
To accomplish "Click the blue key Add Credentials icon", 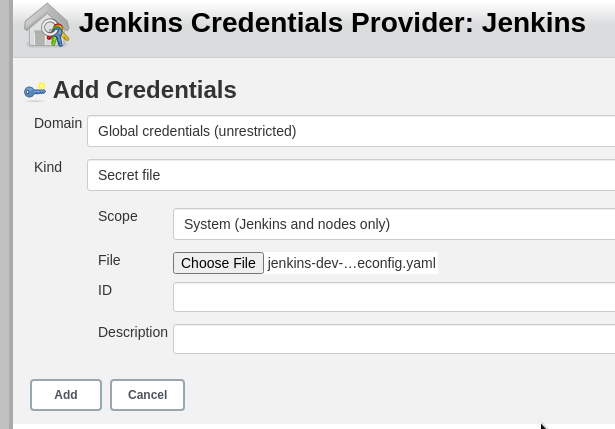I will pos(35,91).
